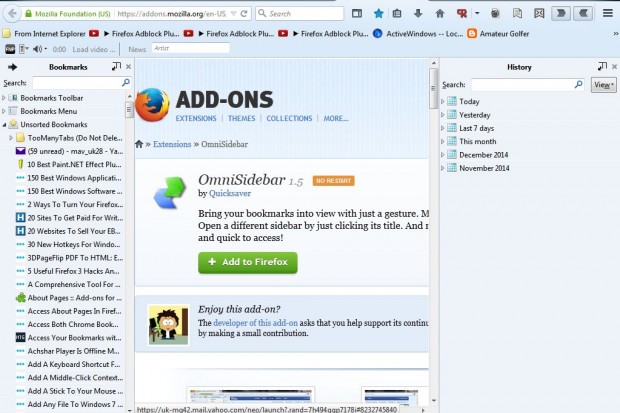Open the Firefox hamburger menu
This screenshot has height=413, width=620.
click(608, 13)
